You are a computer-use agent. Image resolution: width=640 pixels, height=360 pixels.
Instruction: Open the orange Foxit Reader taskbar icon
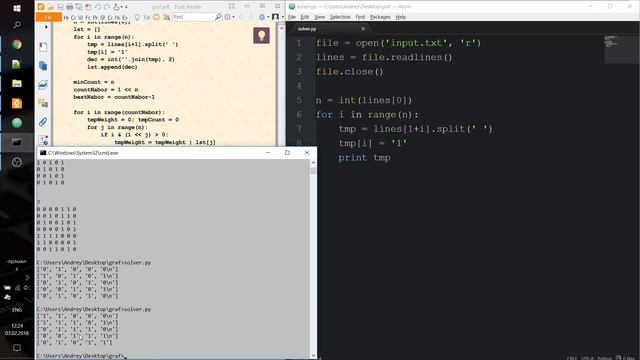[17, 103]
